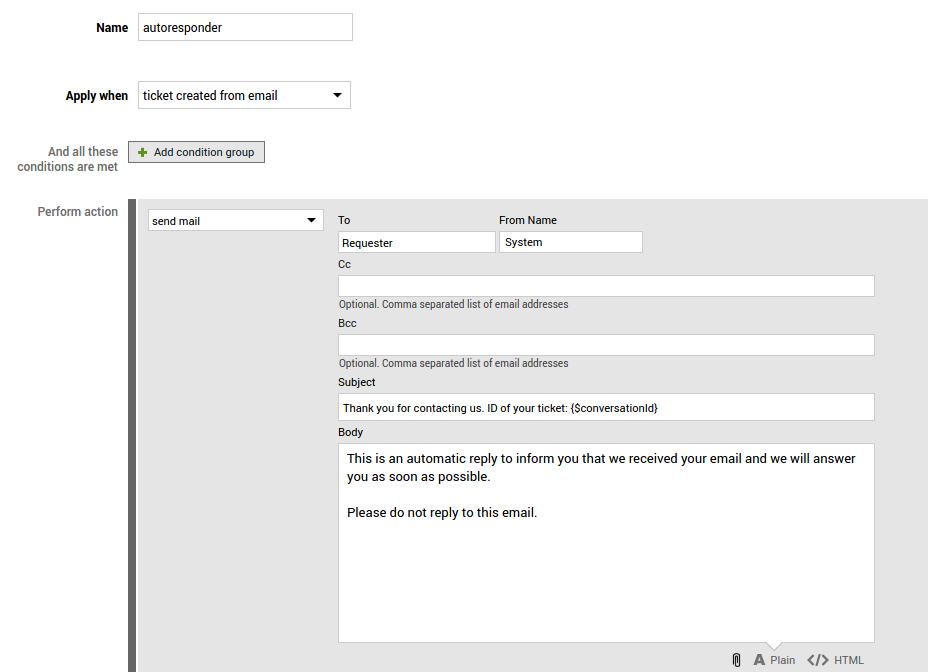Expand the 'send mail' action dropdown
The image size is (947, 672).
coord(235,221)
